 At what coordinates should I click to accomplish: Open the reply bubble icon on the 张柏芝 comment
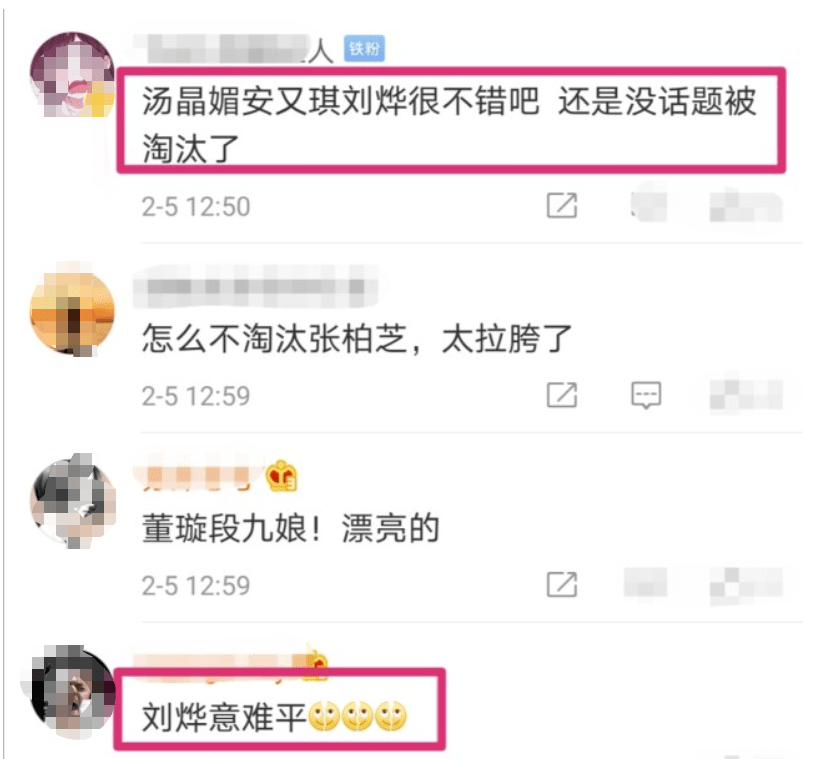click(x=646, y=395)
